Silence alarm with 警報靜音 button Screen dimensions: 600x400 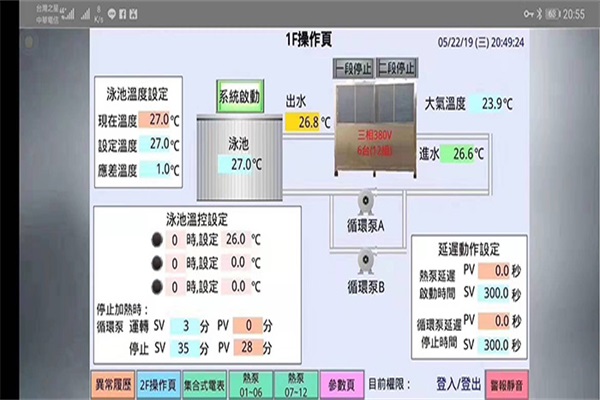pyautogui.click(x=507, y=385)
